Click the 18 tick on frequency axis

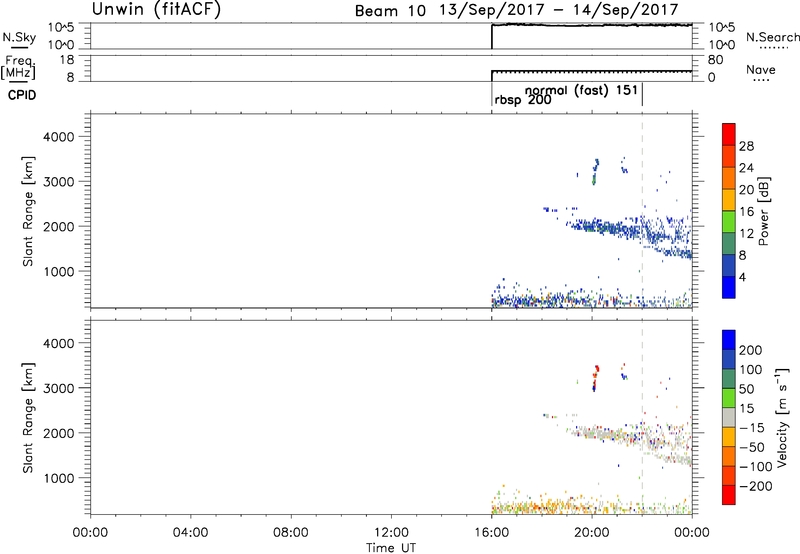click(x=66, y=60)
